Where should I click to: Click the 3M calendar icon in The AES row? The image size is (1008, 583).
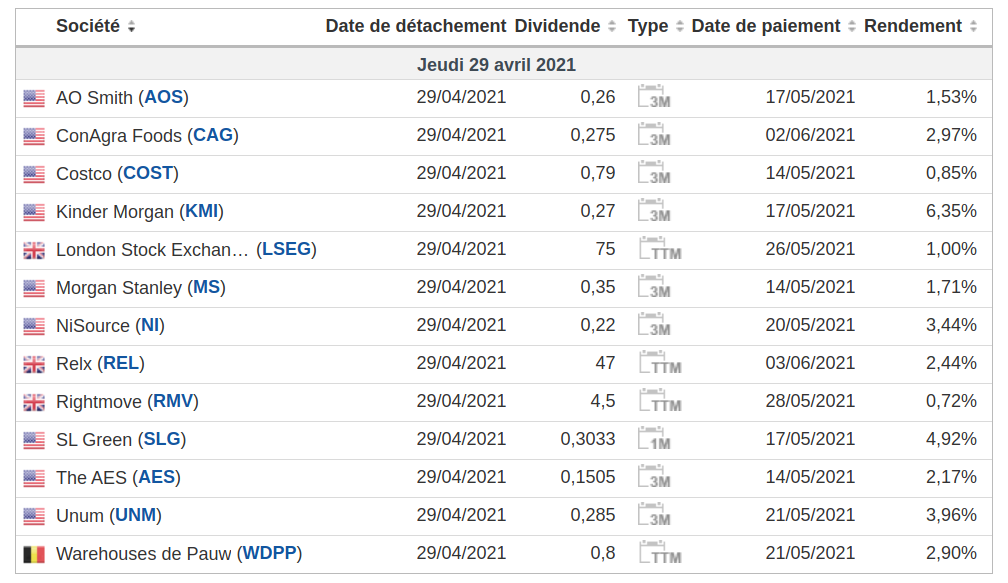coord(654,476)
